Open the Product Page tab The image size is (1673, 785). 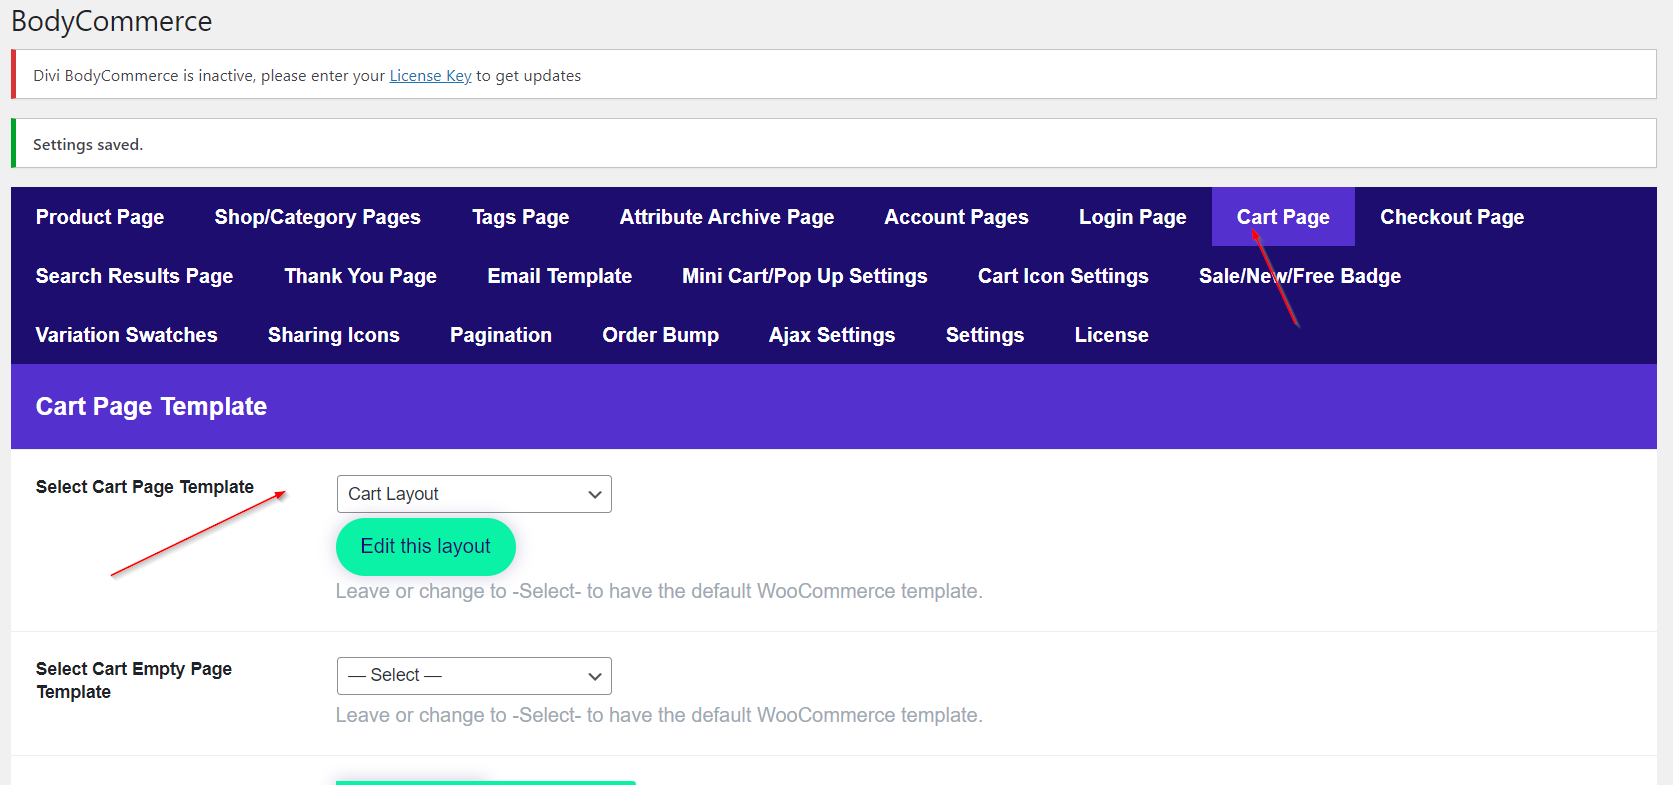100,217
